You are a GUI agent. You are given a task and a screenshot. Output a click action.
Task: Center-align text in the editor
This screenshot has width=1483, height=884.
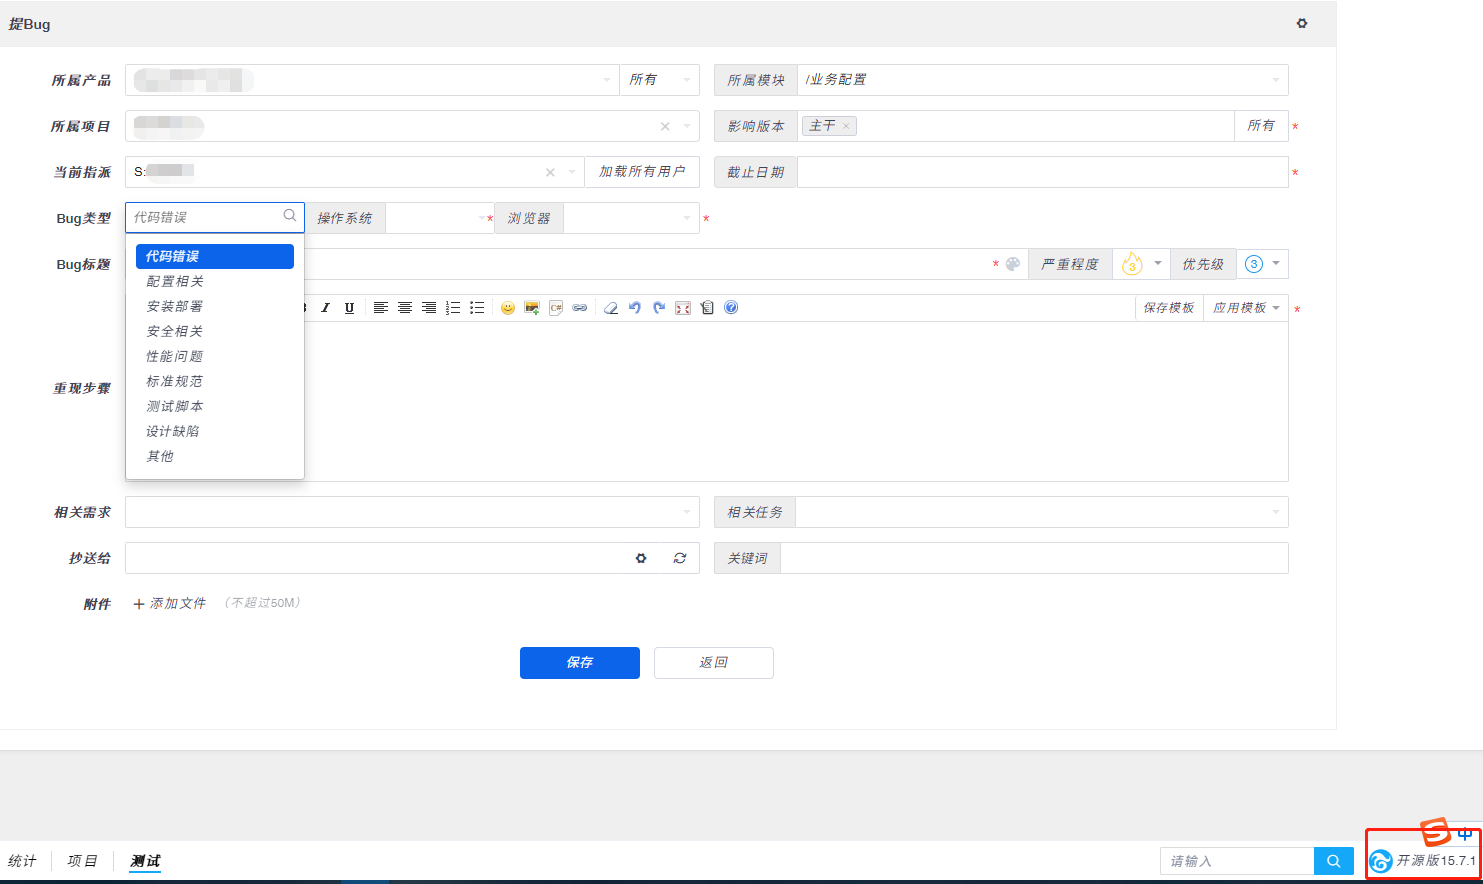click(x=405, y=308)
